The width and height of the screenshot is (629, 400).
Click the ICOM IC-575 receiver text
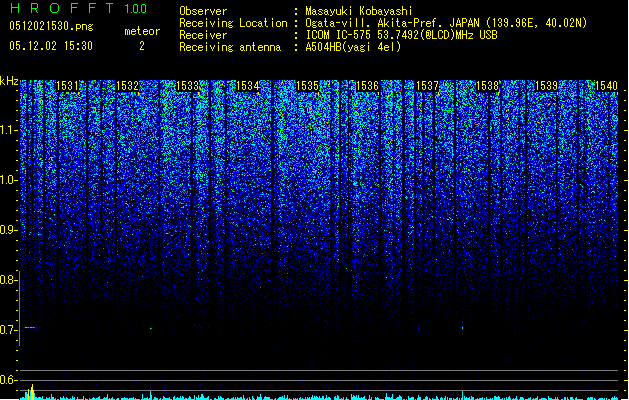[401, 35]
